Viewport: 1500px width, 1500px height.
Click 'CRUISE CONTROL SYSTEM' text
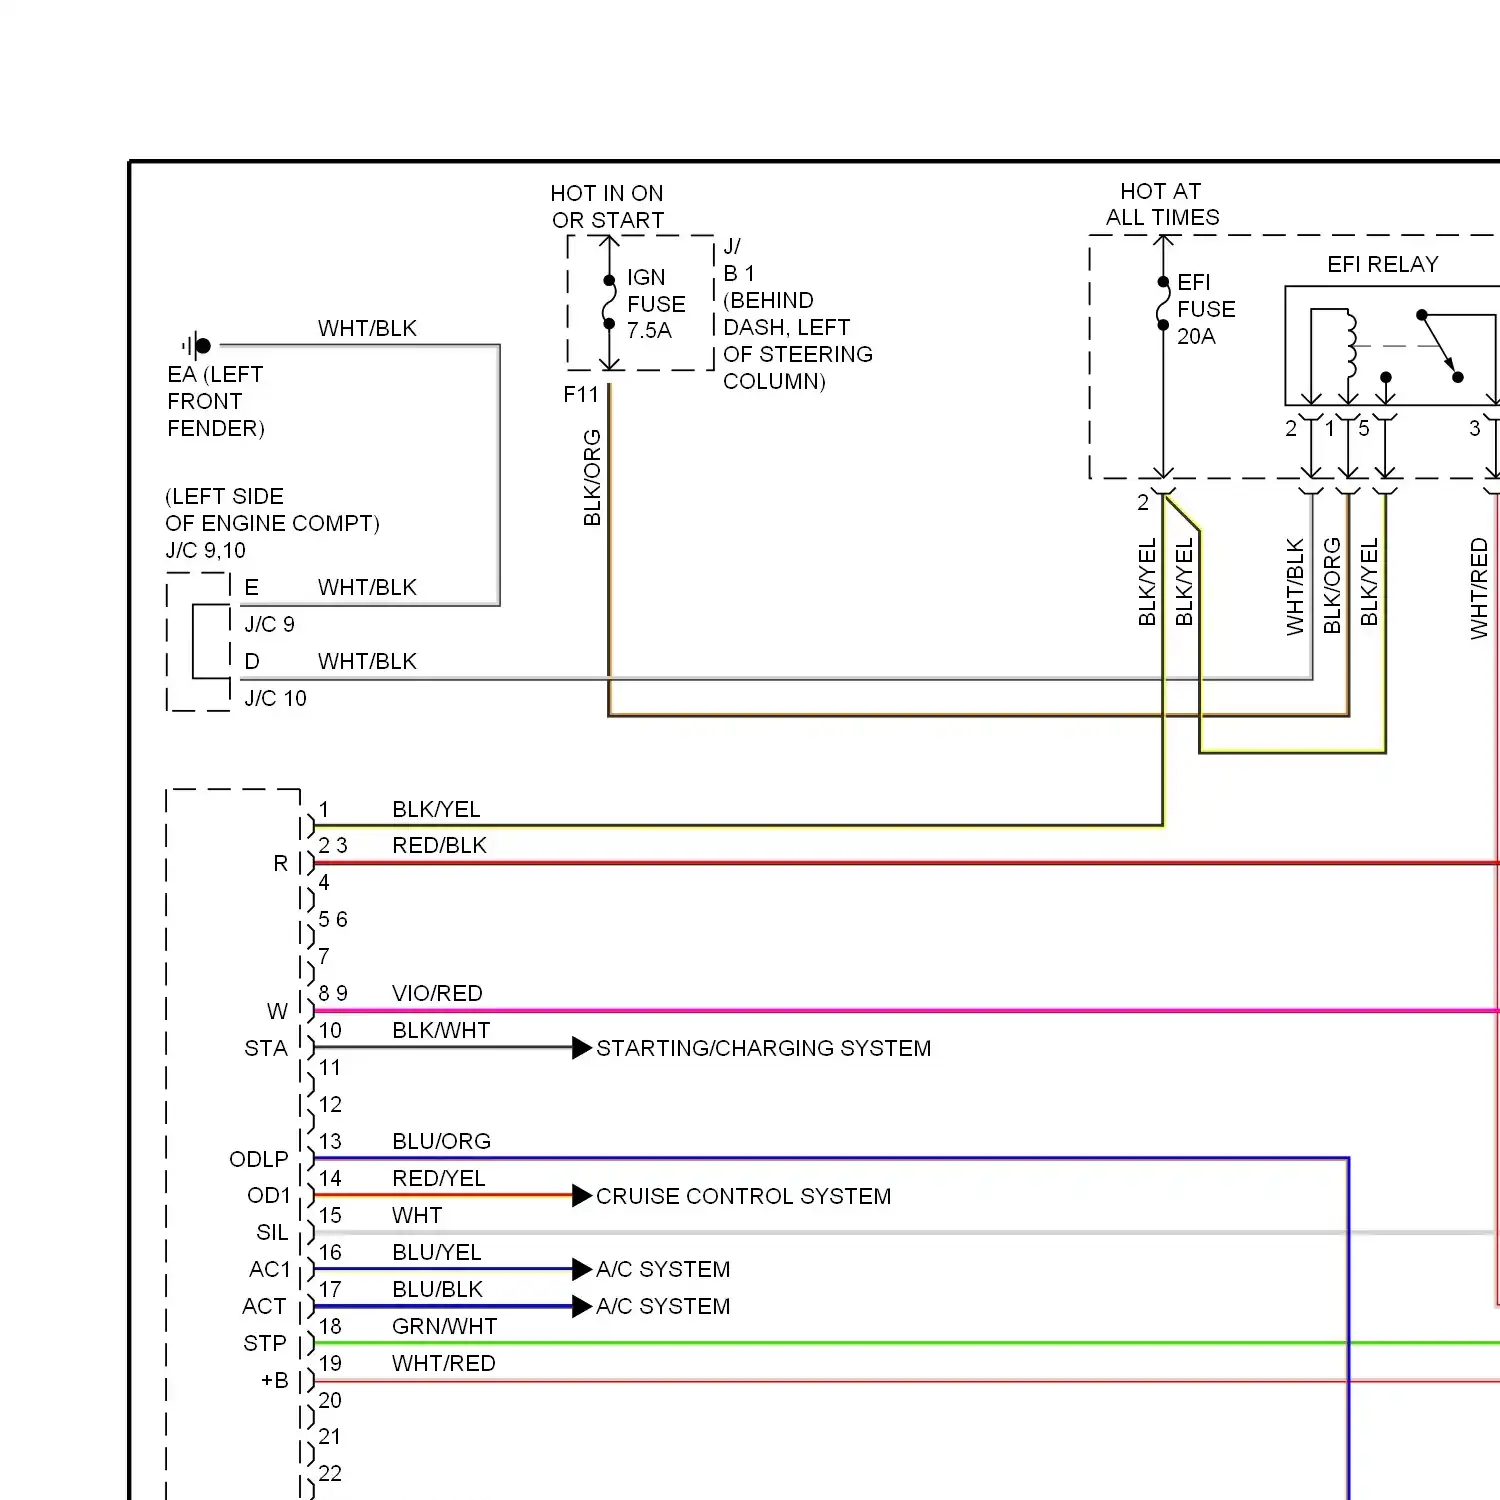[x=743, y=1196]
